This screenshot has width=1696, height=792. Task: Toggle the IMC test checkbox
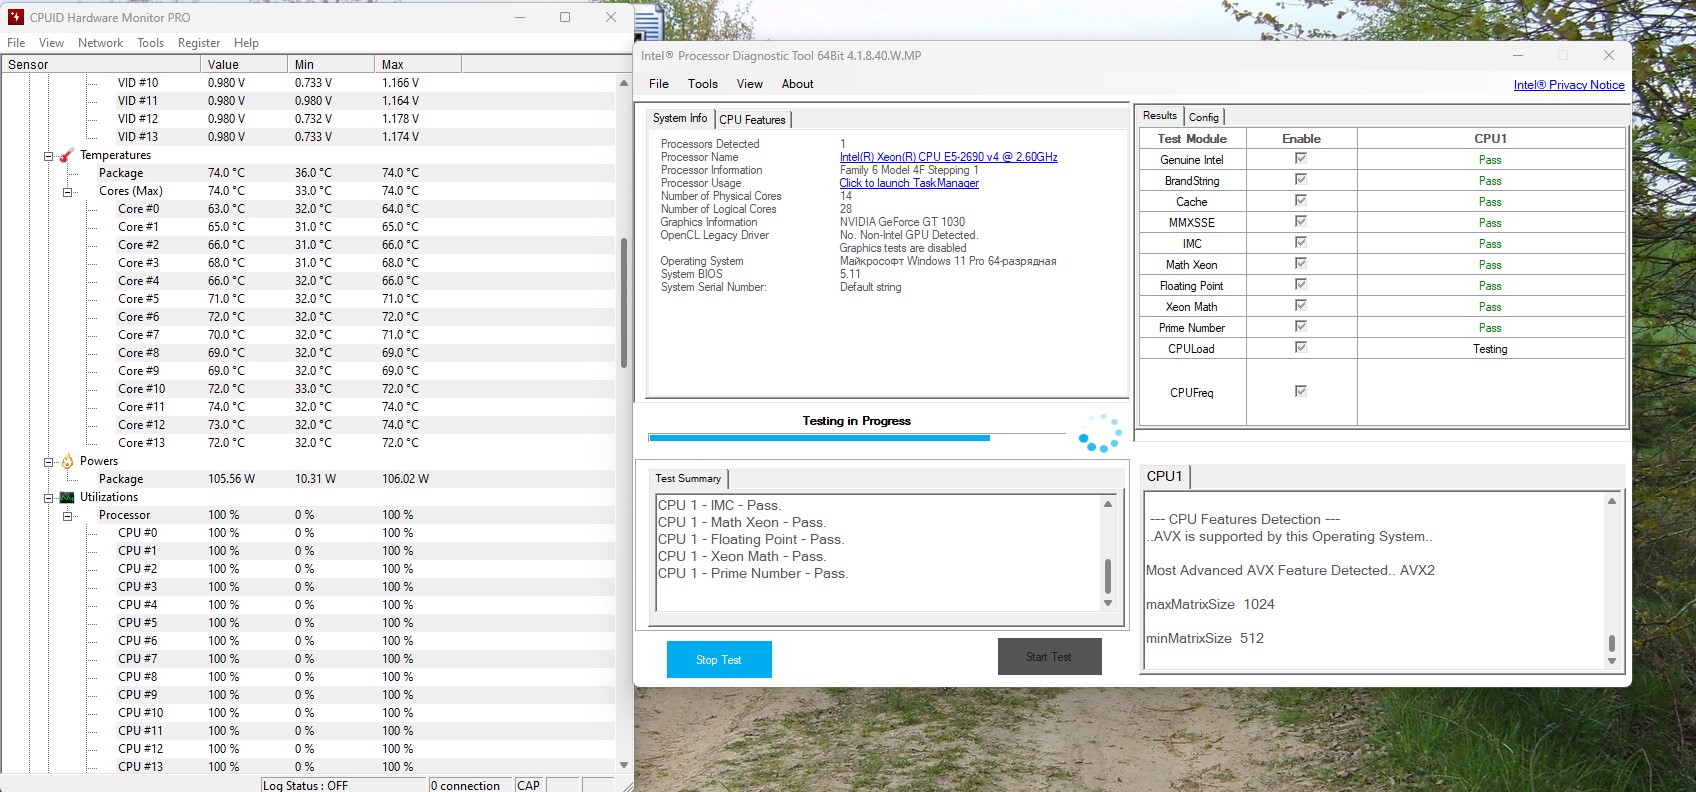[1301, 243]
